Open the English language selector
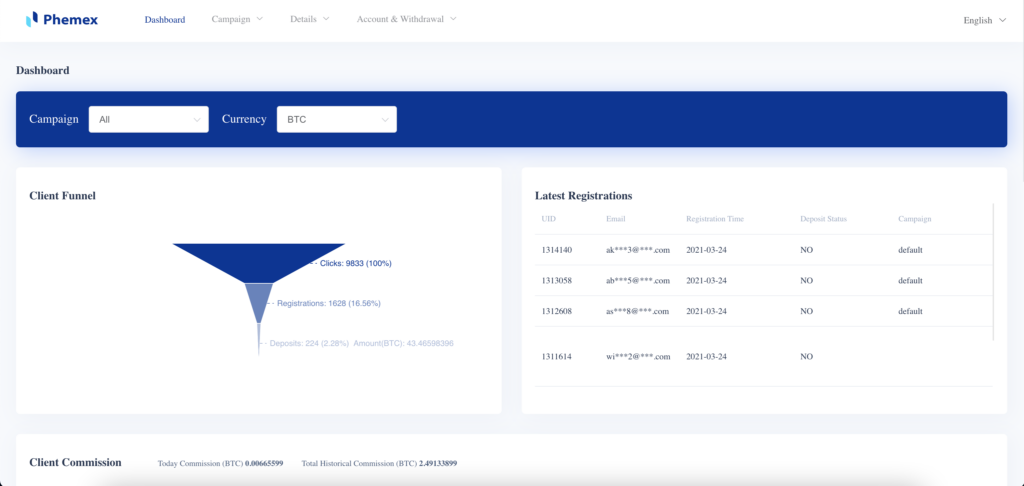 (x=984, y=20)
